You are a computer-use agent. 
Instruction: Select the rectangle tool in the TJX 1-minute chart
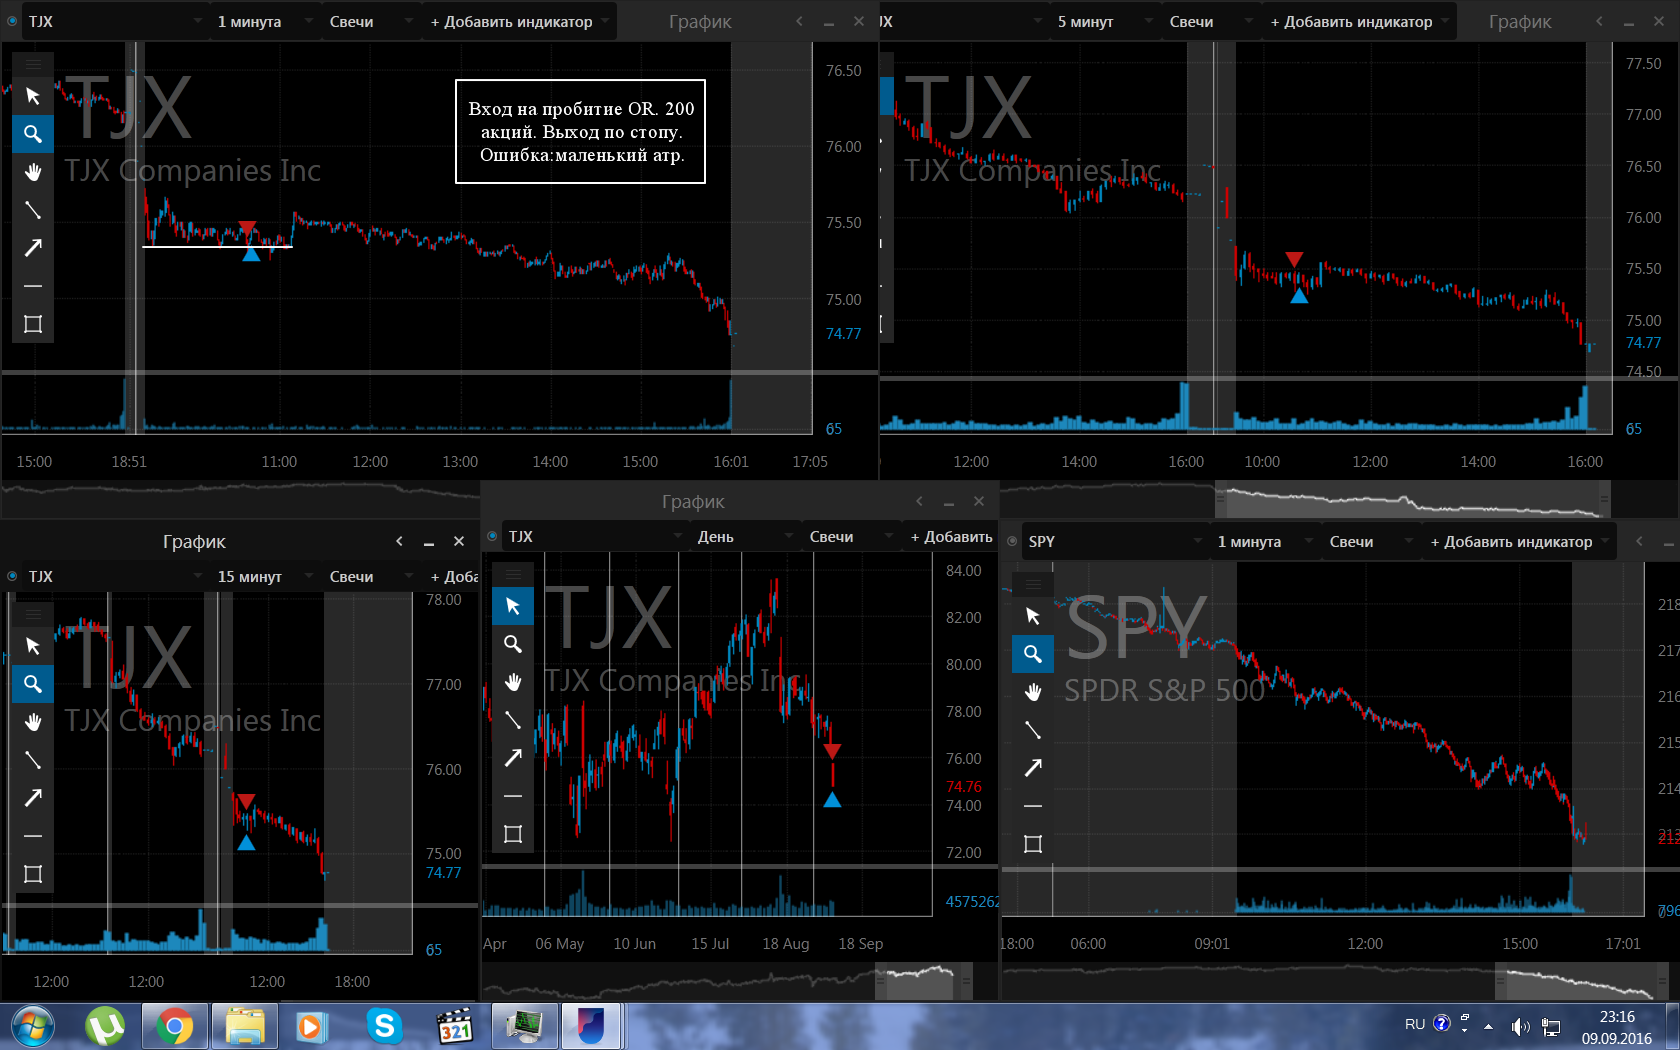(33, 324)
